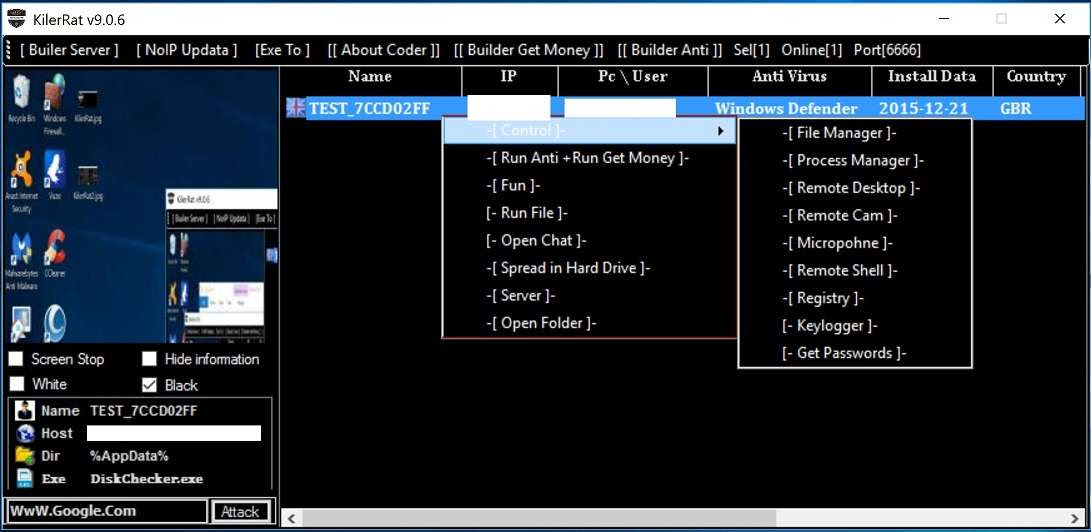Click the Attack button
Viewport: 1091px width, 532px height.
click(240, 511)
